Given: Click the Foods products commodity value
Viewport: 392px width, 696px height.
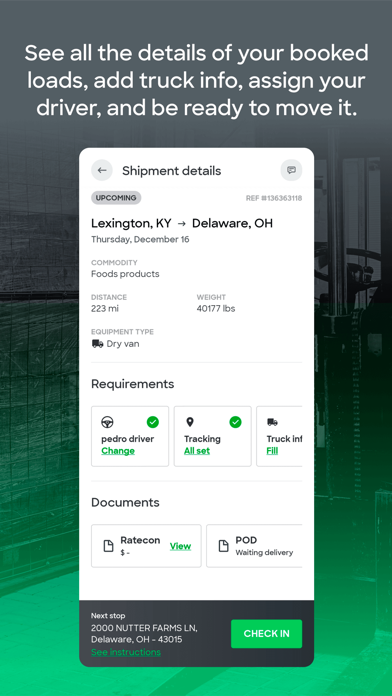Looking at the screenshot, I should point(125,274).
